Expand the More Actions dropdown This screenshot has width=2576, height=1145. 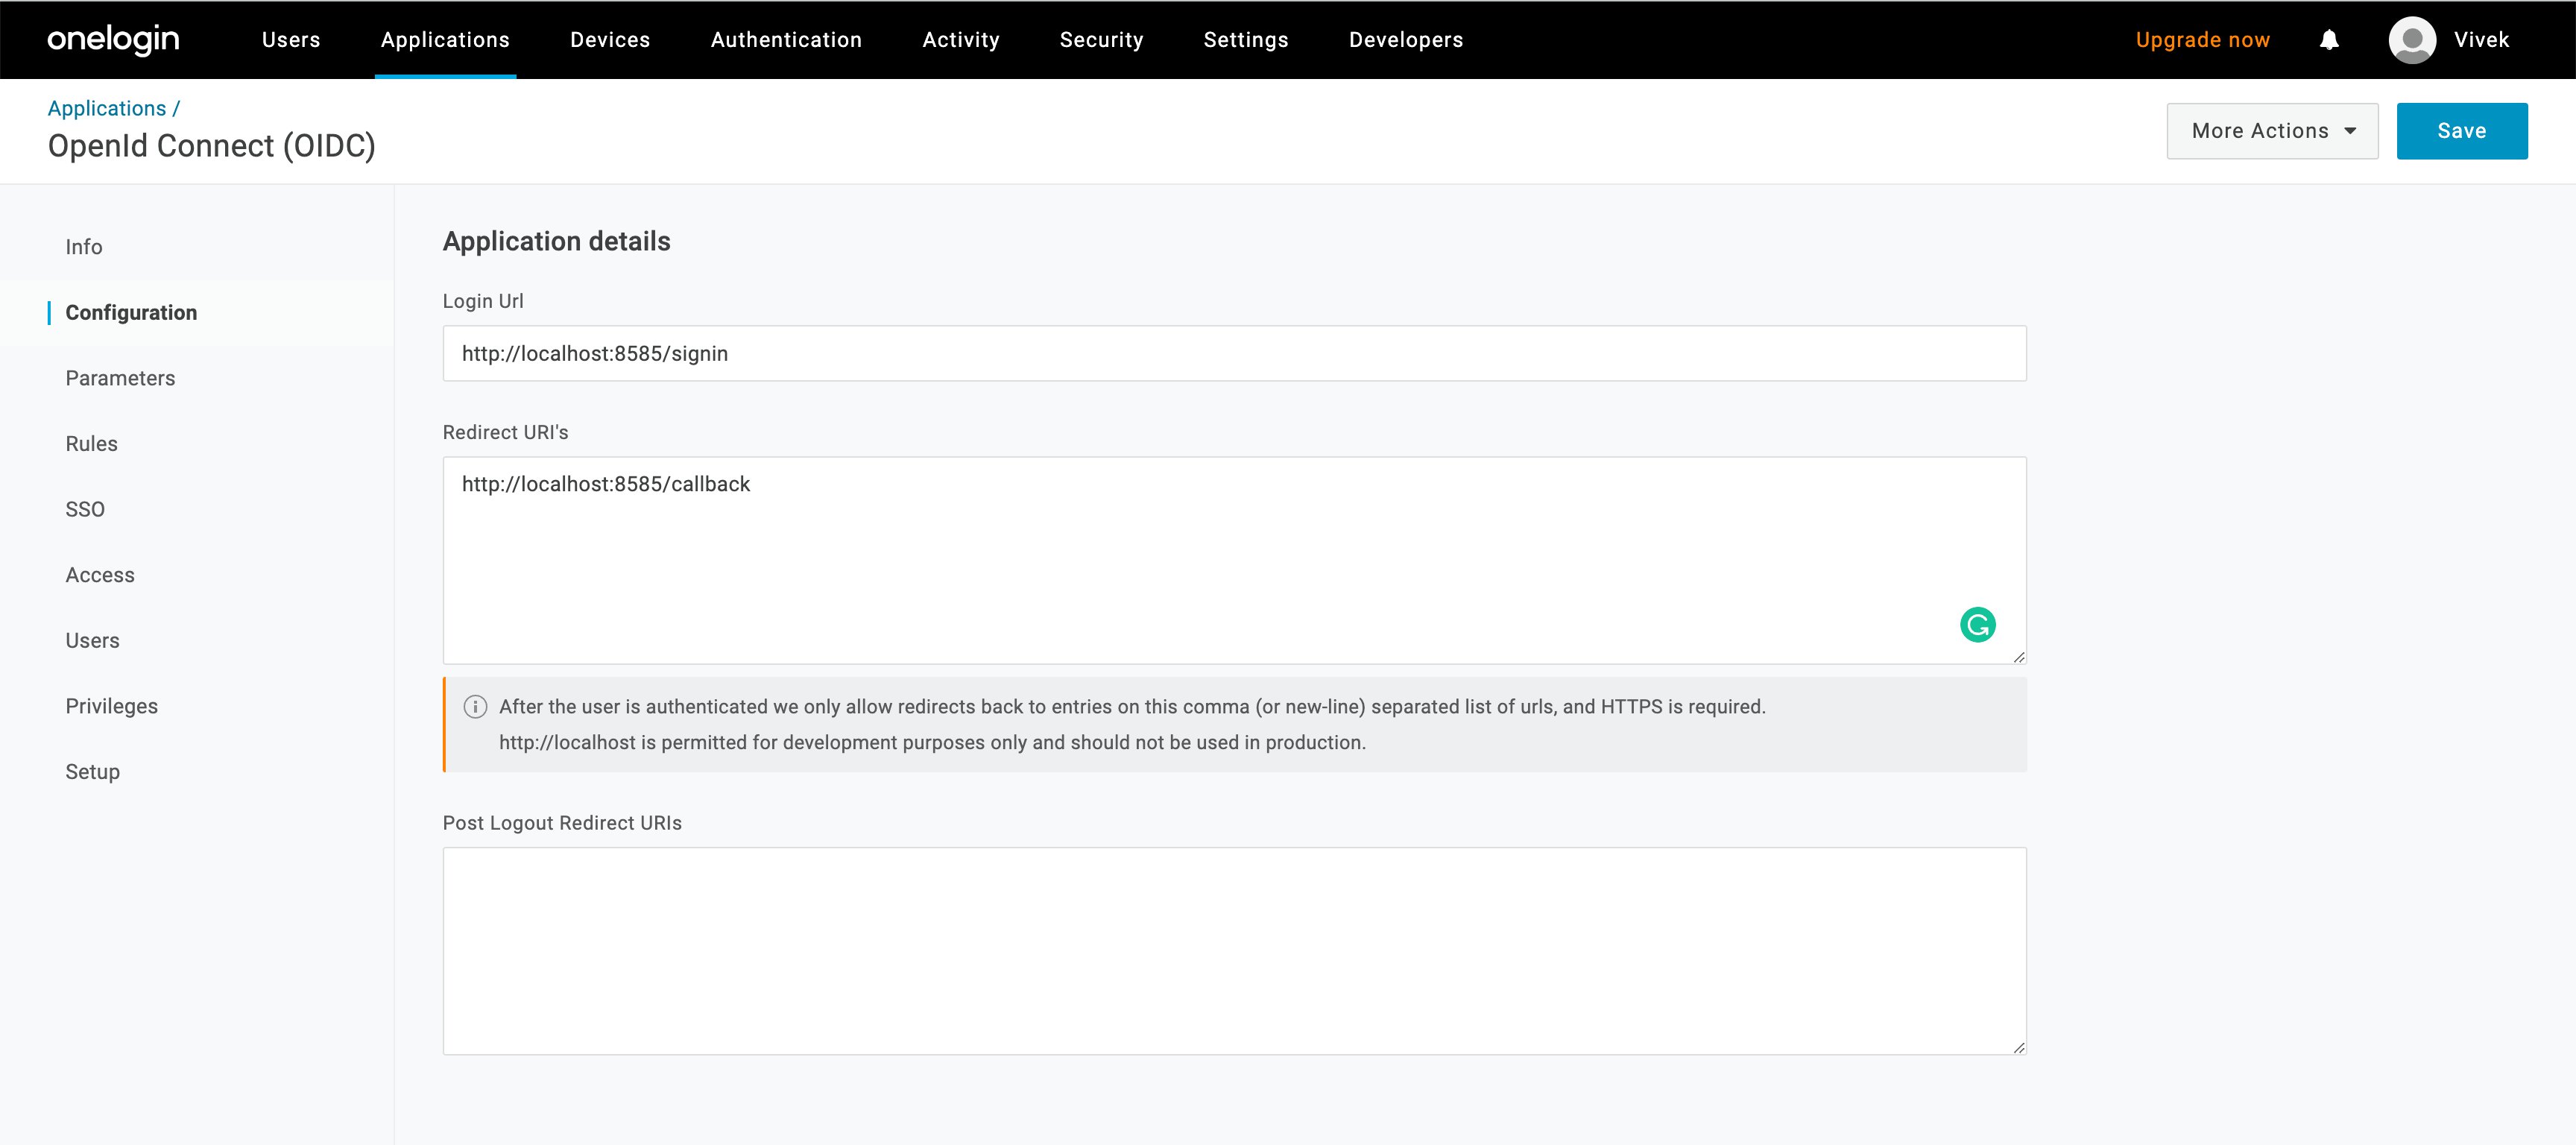coord(2272,131)
